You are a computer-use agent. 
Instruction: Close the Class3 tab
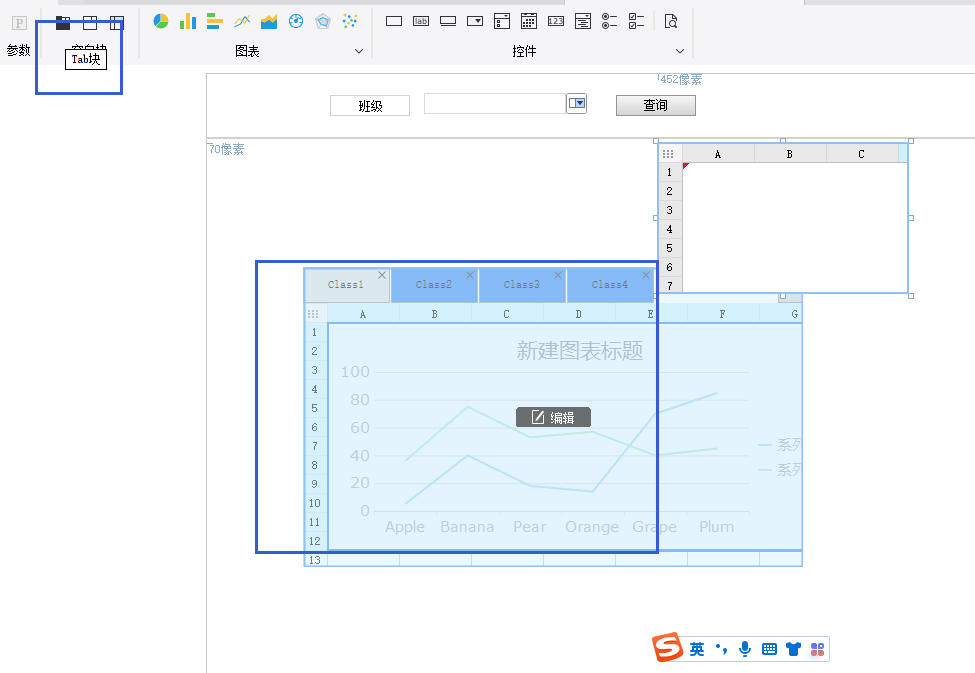[558, 275]
